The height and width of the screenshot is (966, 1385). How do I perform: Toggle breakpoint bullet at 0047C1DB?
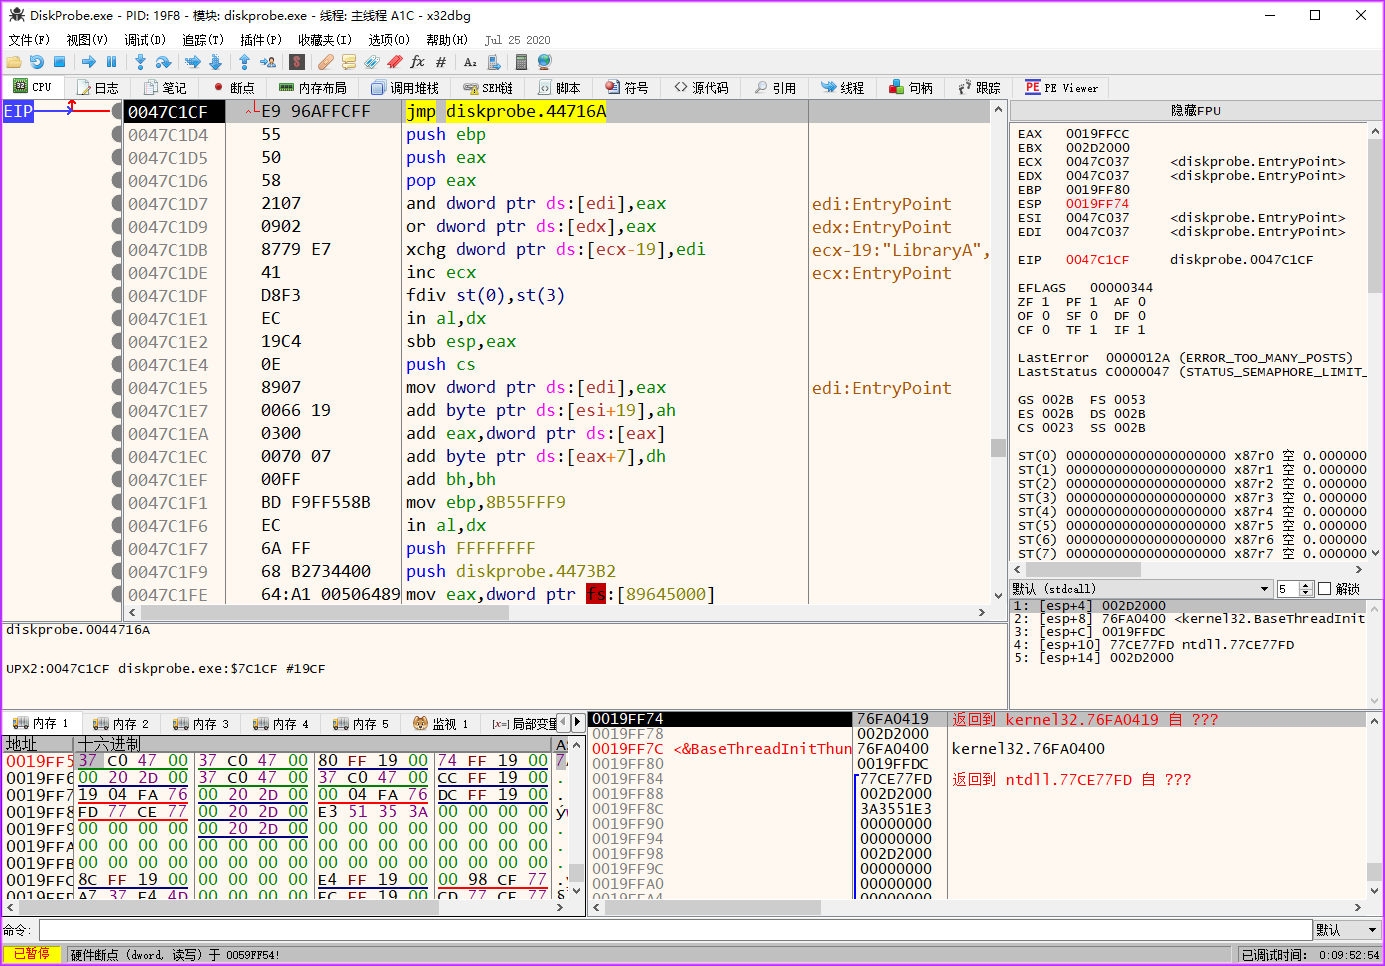117,249
